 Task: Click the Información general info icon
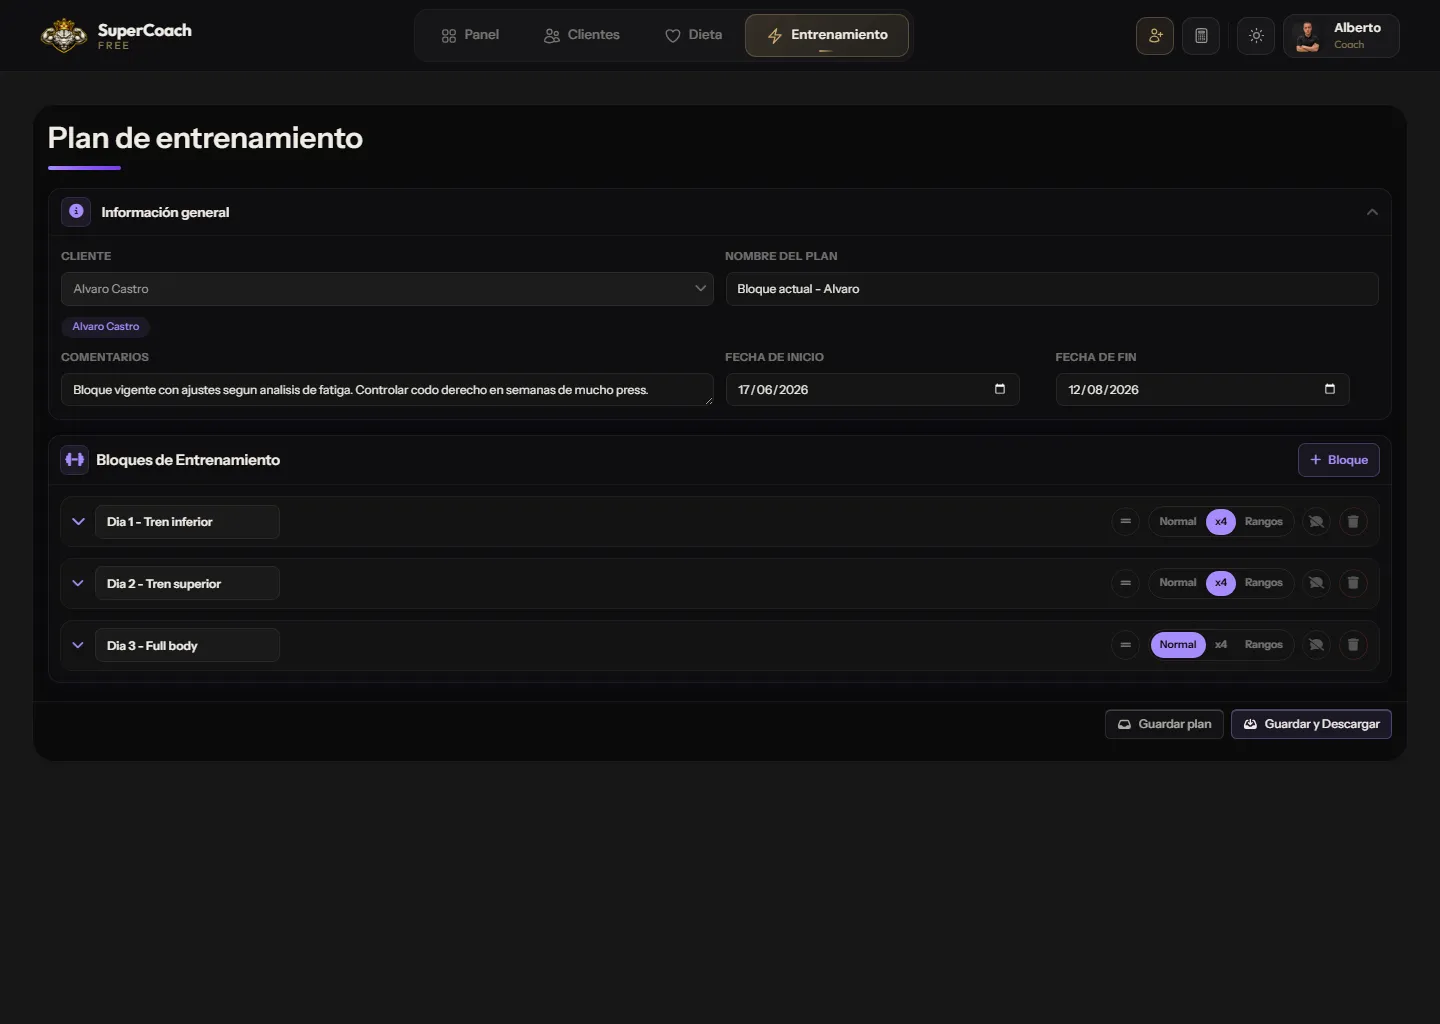[76, 212]
